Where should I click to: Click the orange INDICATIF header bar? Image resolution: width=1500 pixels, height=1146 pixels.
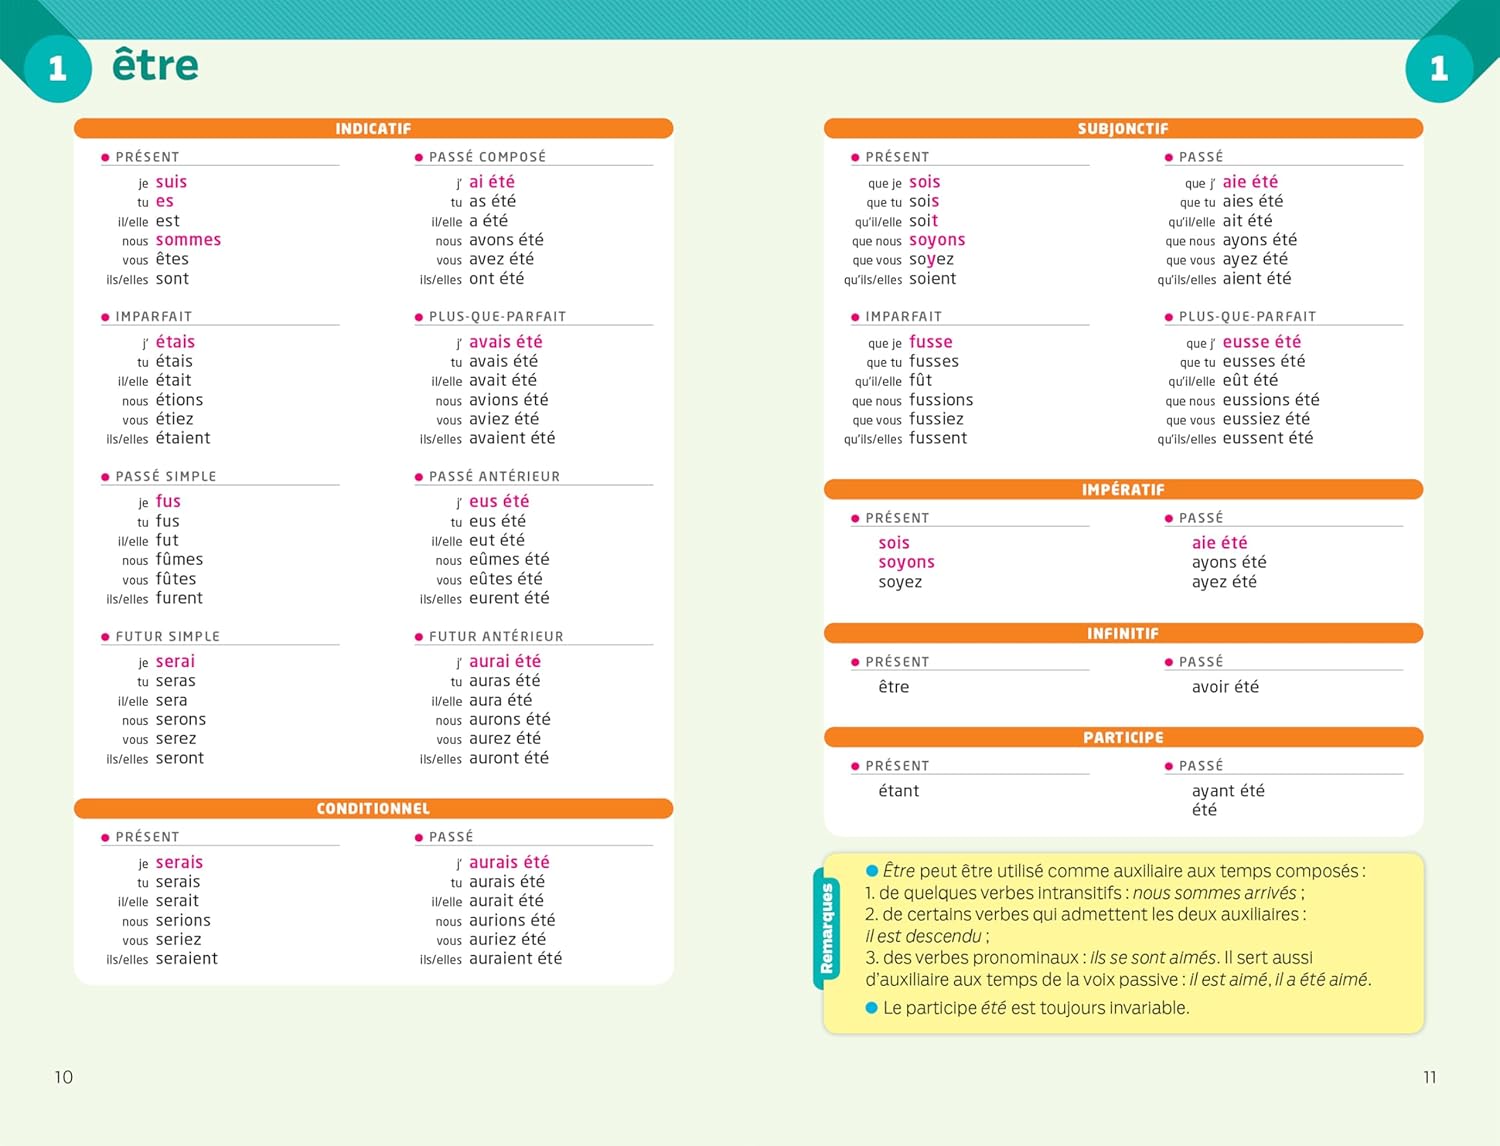373,129
